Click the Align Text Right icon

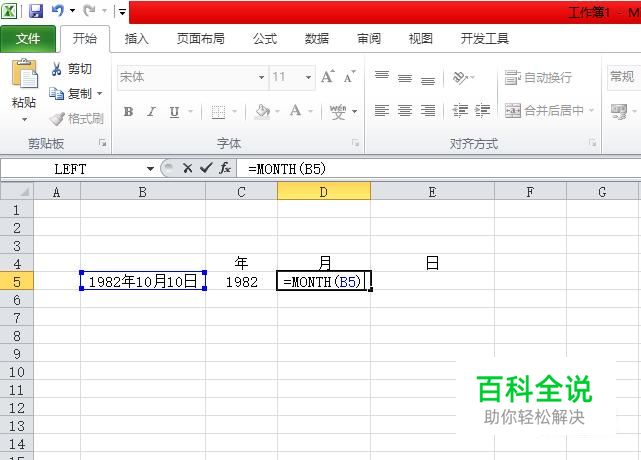428,110
